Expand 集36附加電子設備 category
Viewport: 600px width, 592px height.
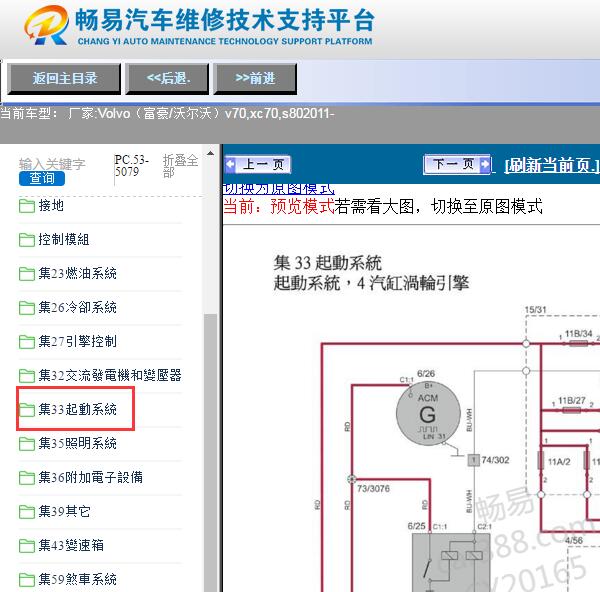pyautogui.click(x=90, y=478)
